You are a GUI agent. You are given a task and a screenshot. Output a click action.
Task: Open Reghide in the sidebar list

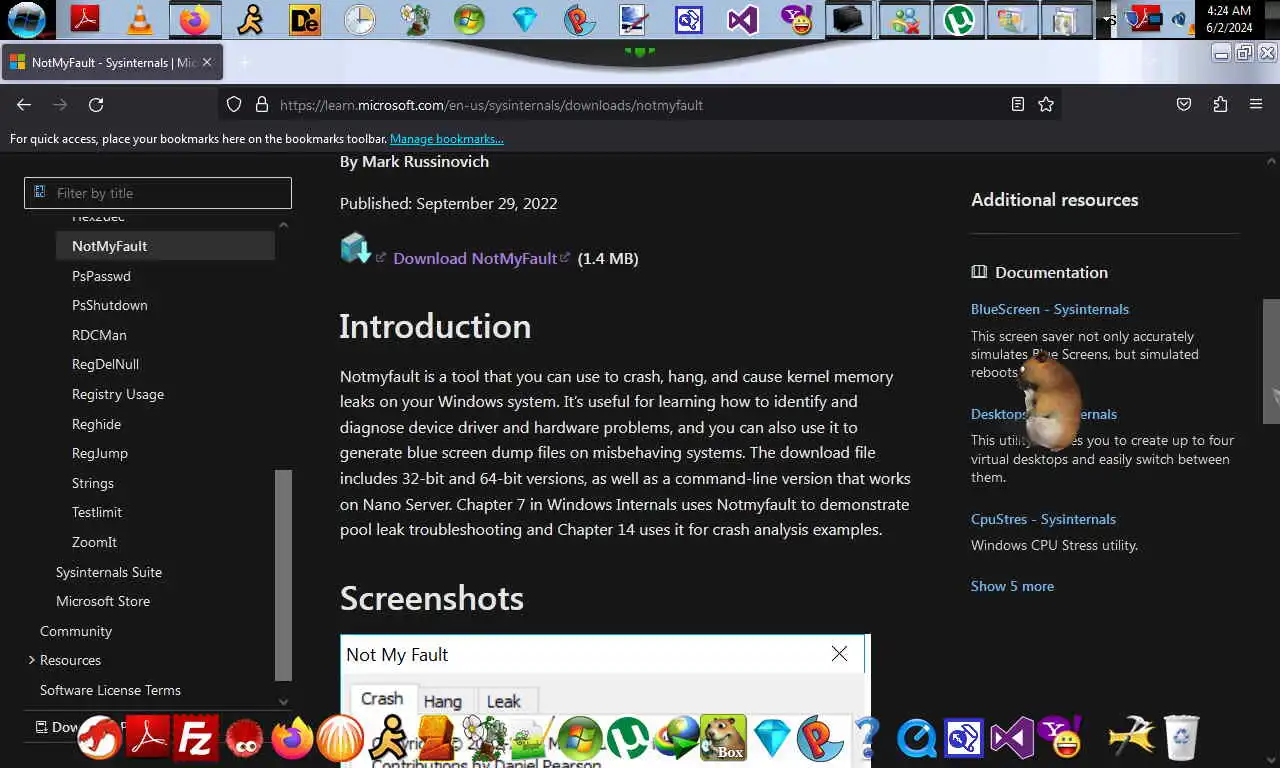[96, 424]
